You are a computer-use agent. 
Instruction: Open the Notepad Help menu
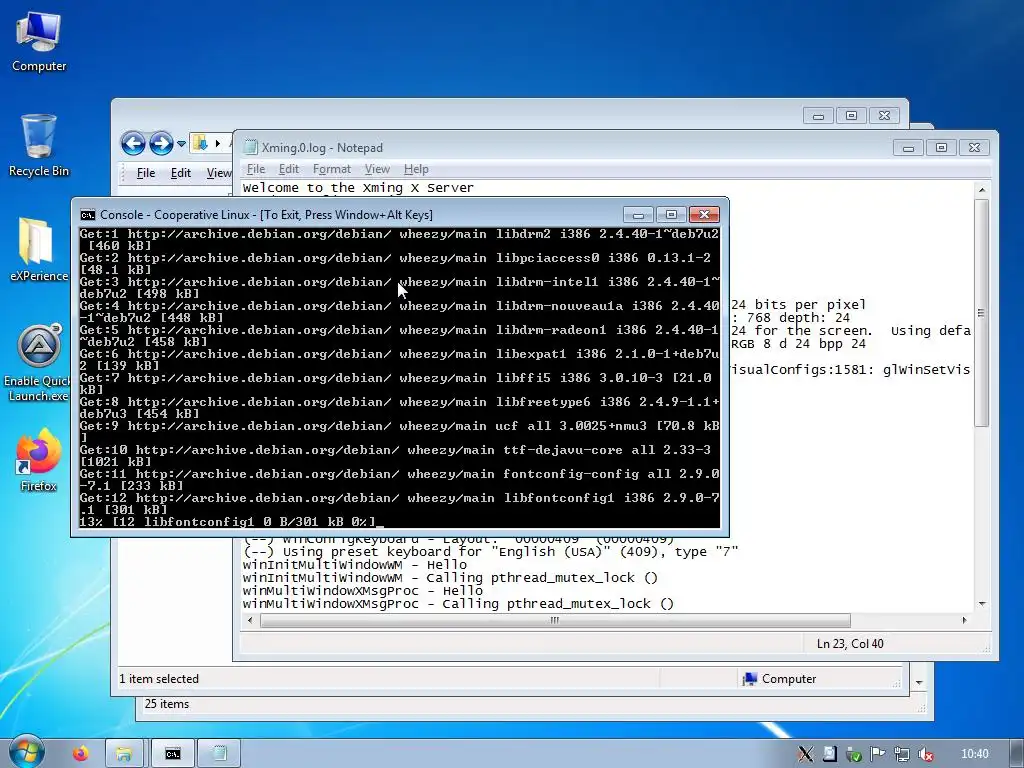(x=416, y=169)
